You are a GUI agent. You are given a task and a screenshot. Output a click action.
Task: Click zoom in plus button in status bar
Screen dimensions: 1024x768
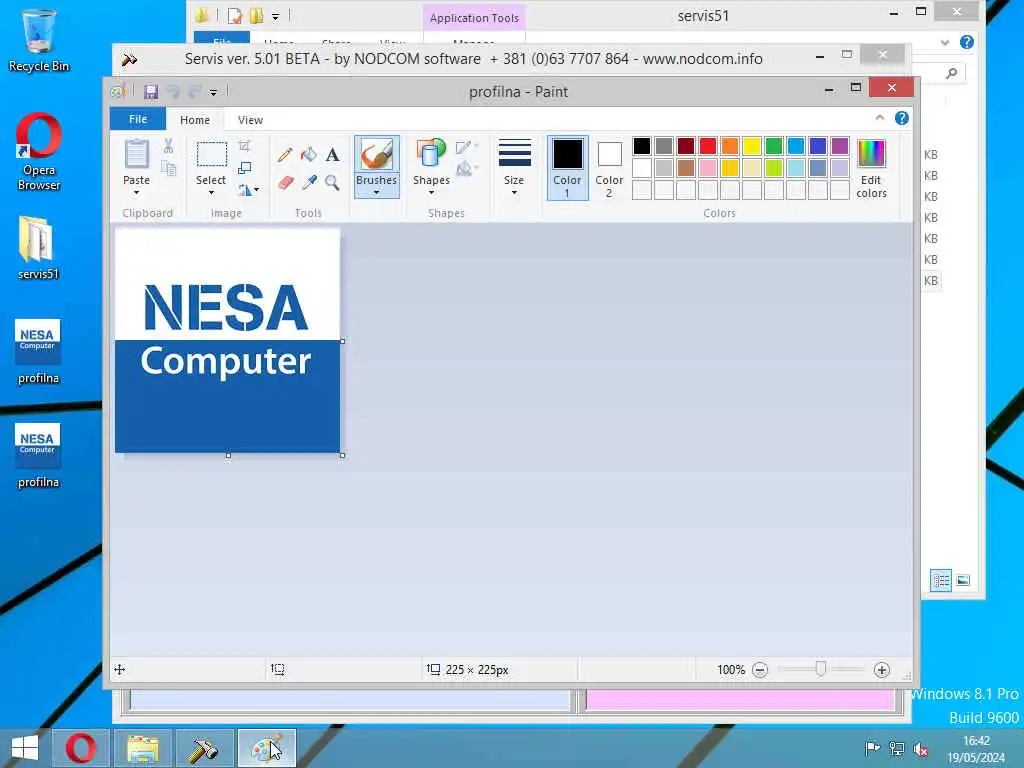(x=882, y=670)
